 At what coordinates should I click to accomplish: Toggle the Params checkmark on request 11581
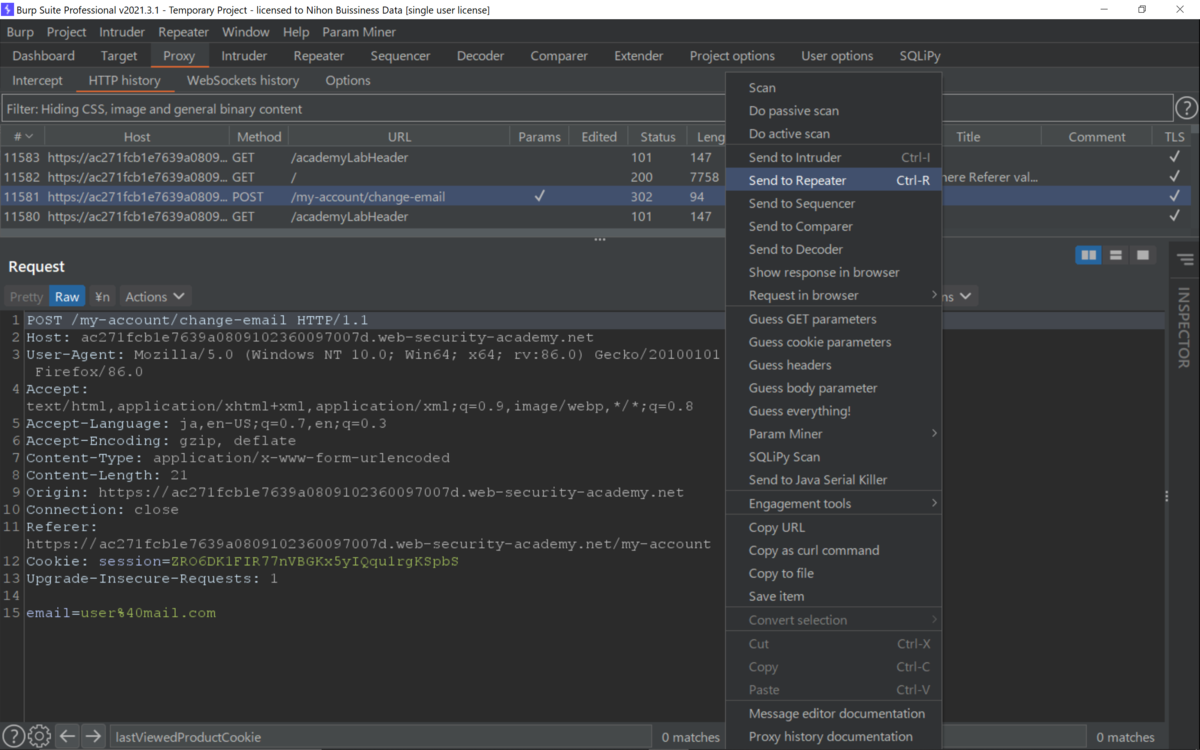[539, 197]
